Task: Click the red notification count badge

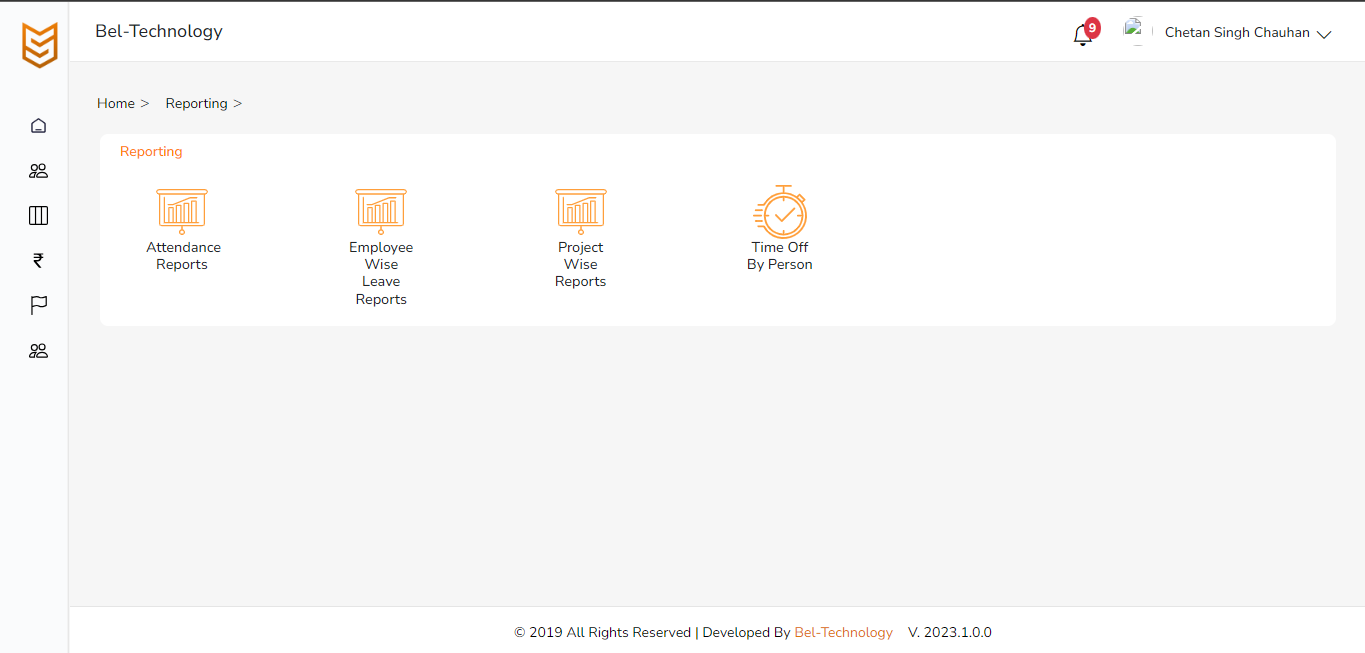Action: (x=1092, y=28)
